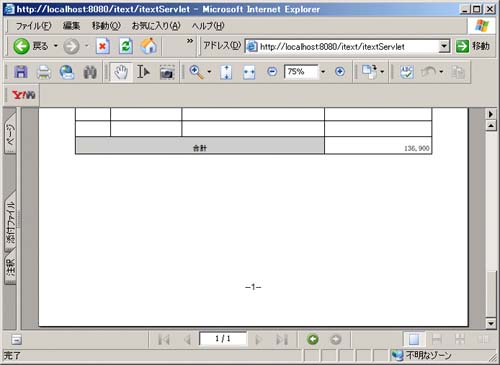Select the Snapshot camera tool
This screenshot has width=500, height=365.
tap(167, 72)
